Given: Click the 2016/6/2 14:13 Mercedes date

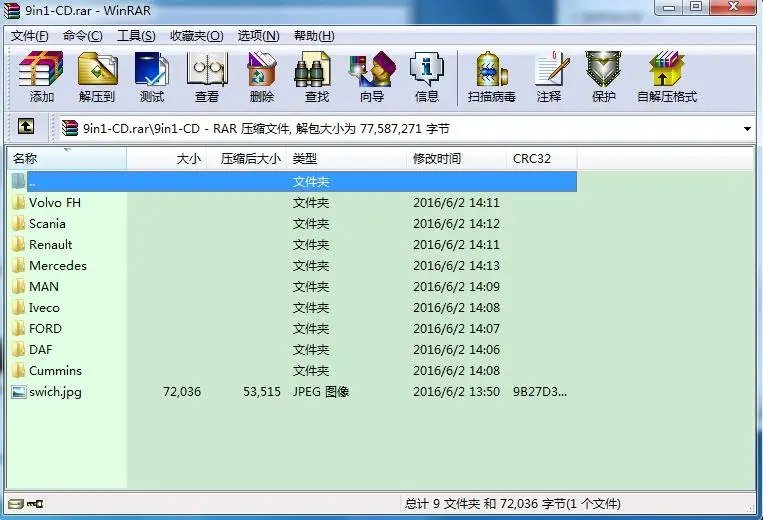Looking at the screenshot, I should coord(456,266).
